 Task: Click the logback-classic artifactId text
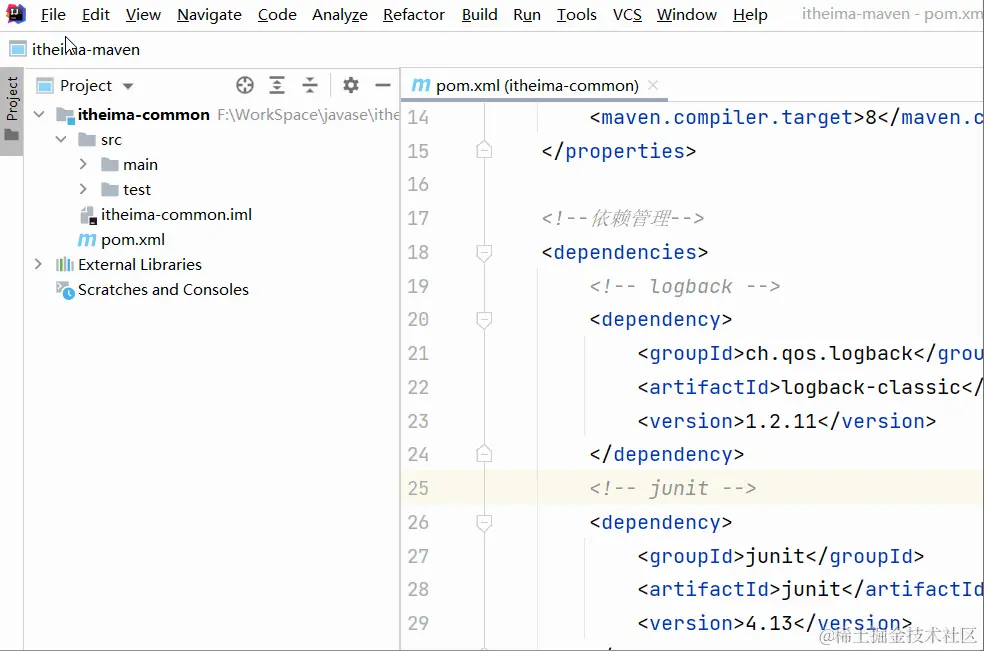[872, 387]
